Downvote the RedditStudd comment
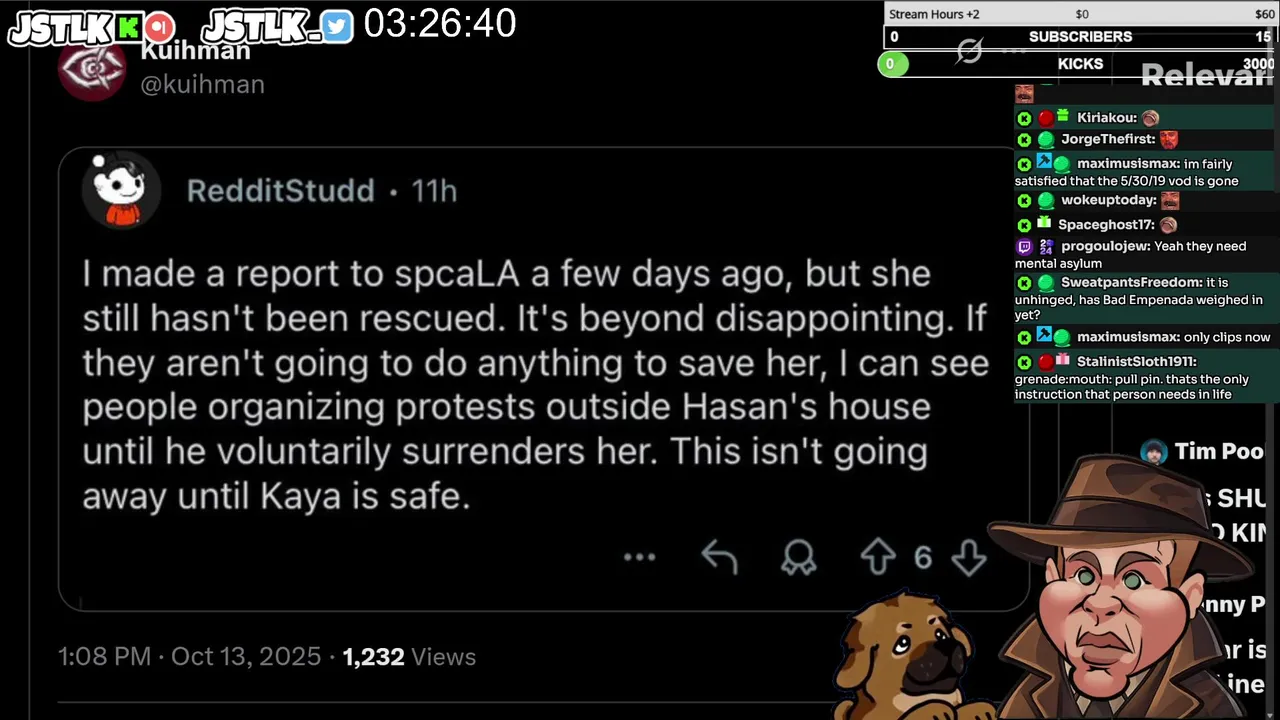The height and width of the screenshot is (720, 1280). (969, 557)
